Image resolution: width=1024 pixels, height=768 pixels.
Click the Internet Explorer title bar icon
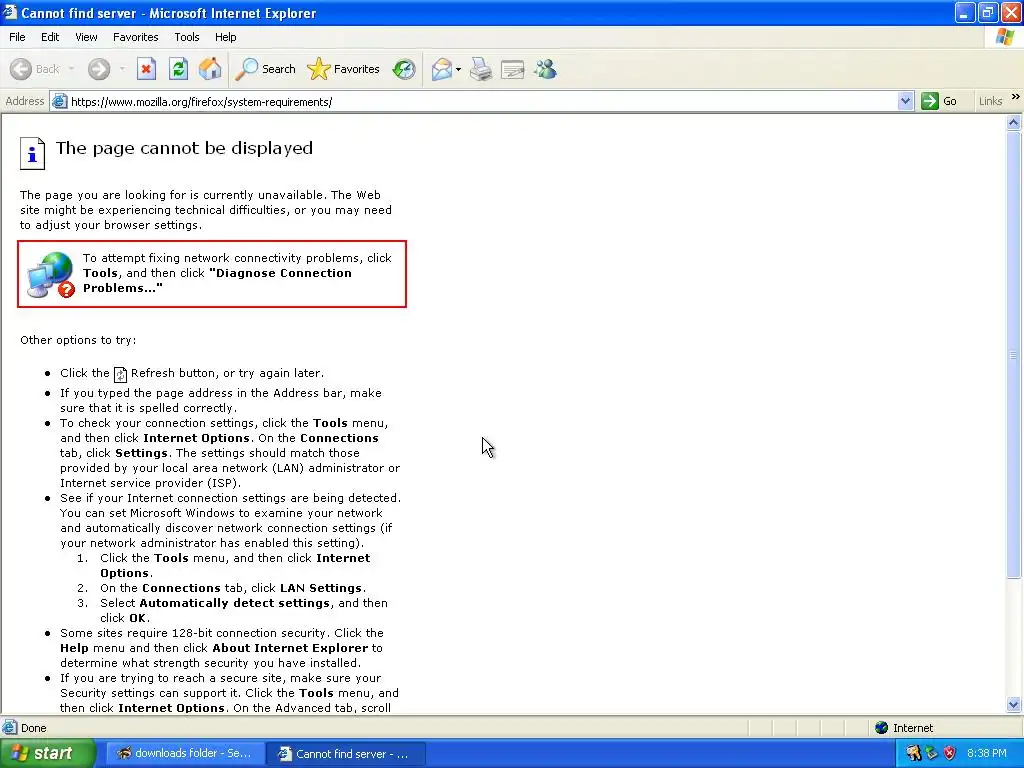10,12
